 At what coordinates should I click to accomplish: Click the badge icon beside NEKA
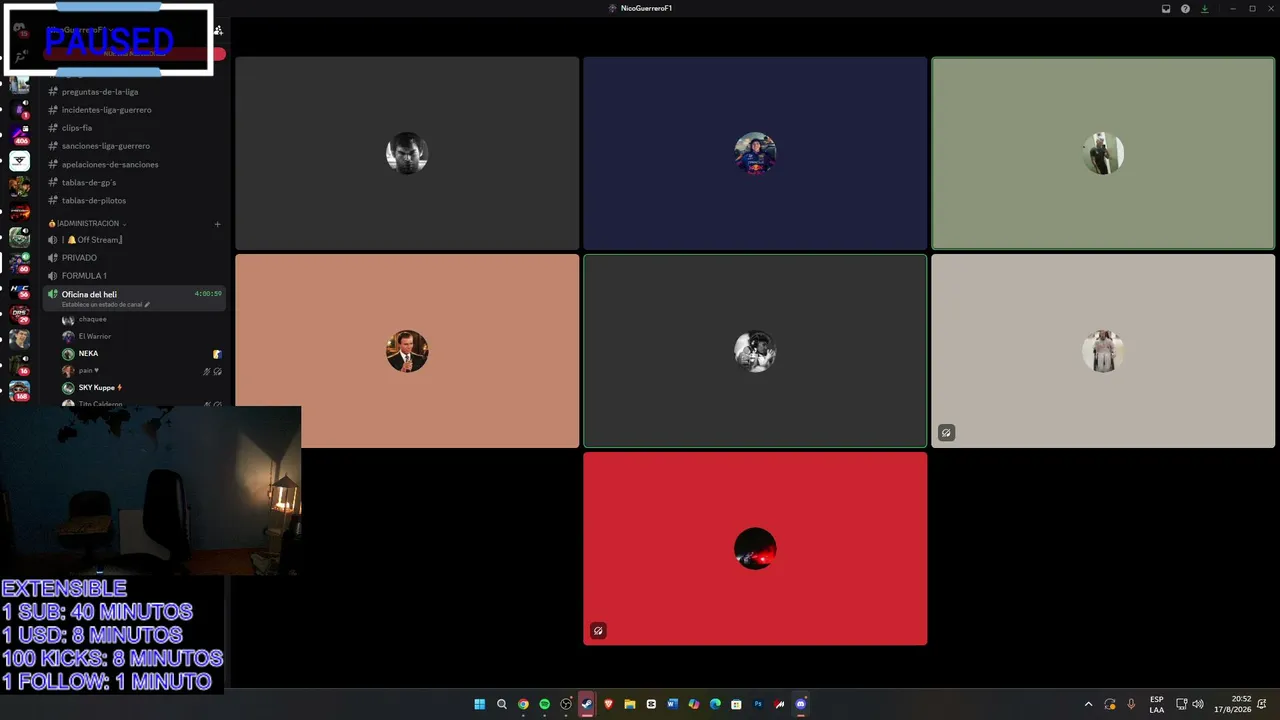pos(217,354)
